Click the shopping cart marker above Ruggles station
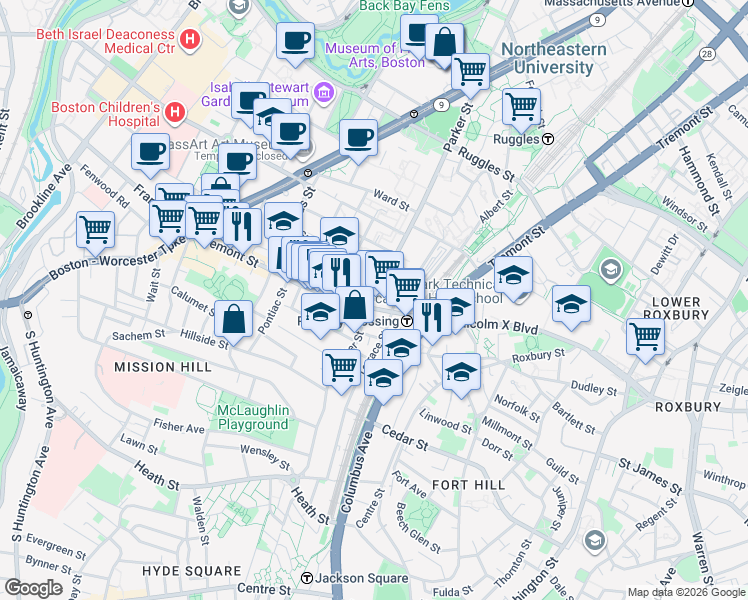The height and width of the screenshot is (600, 748). [x=521, y=107]
